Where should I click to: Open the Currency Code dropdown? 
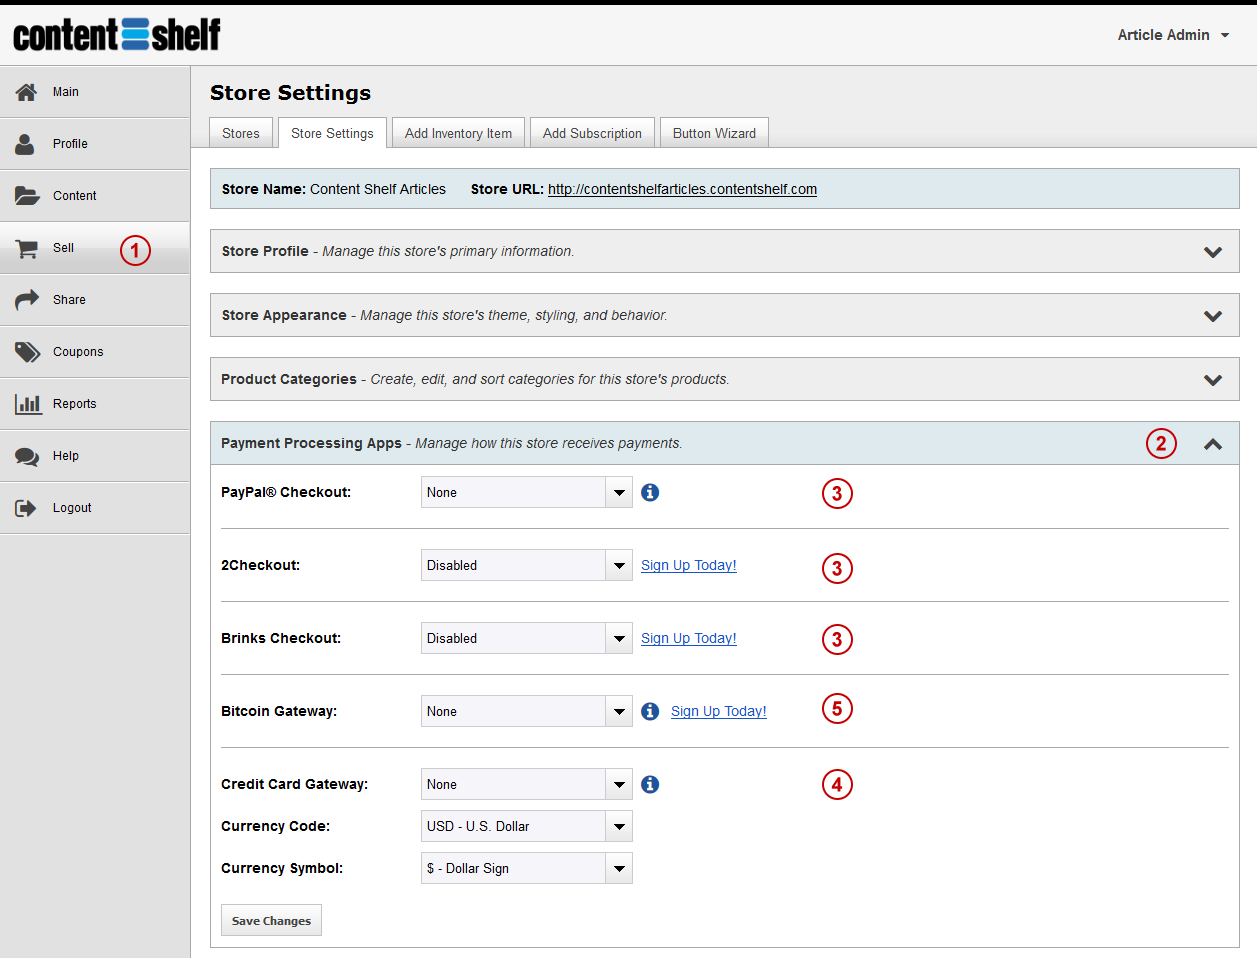coord(527,826)
